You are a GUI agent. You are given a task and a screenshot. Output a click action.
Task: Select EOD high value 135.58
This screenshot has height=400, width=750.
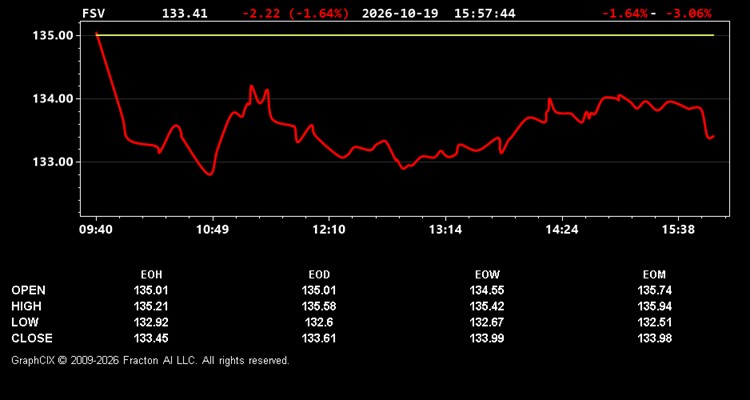[x=319, y=306]
